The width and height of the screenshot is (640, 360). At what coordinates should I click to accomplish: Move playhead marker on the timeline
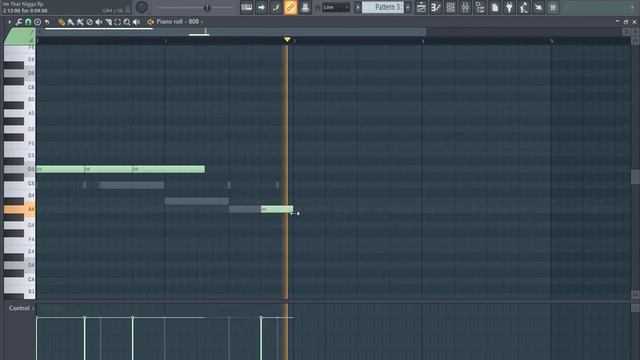[x=287, y=40]
